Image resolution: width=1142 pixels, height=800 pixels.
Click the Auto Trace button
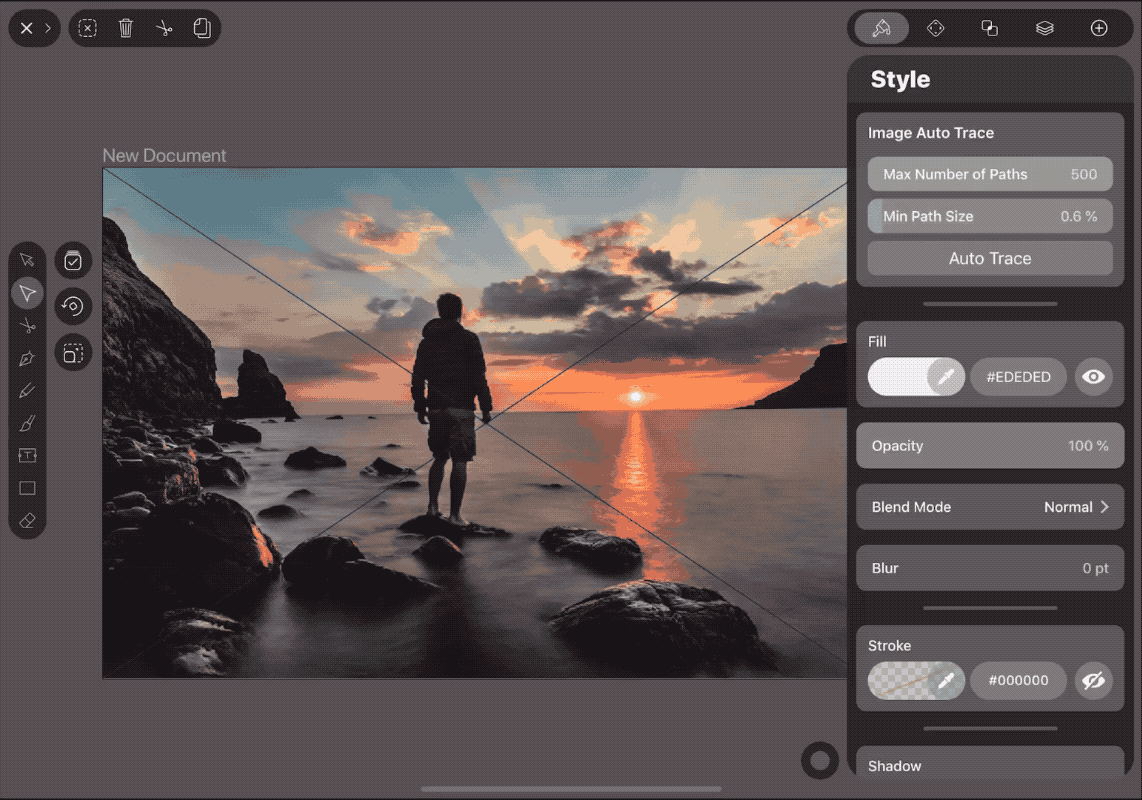pos(990,259)
